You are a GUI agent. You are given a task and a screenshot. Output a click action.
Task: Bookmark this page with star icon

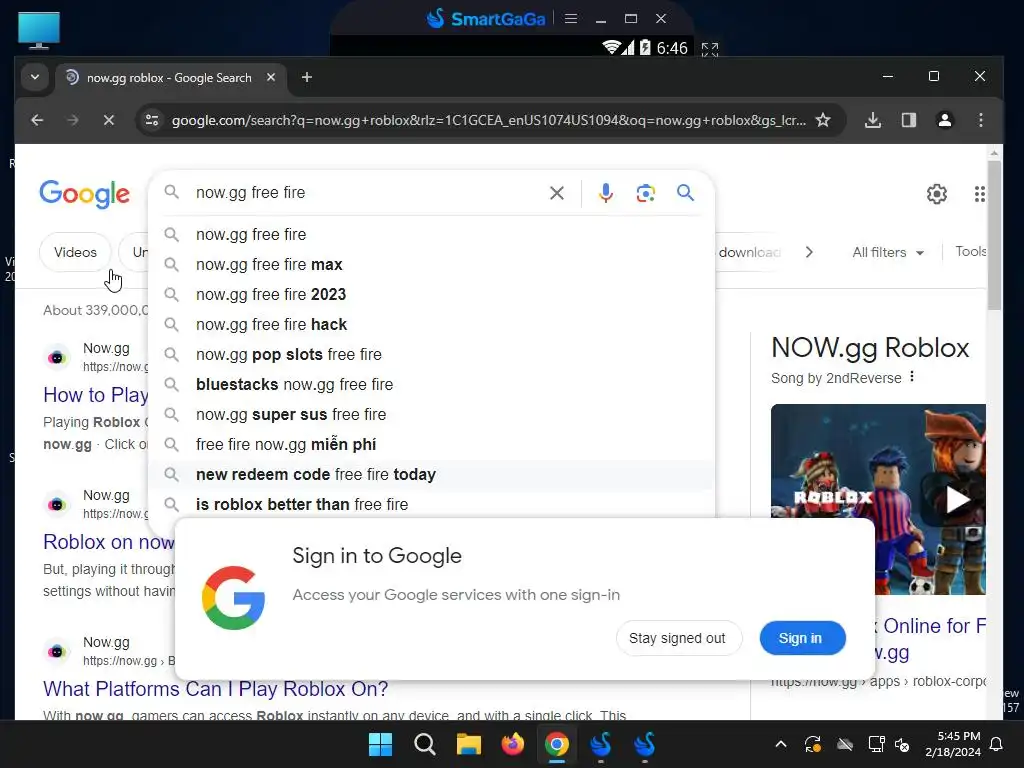pos(823,120)
